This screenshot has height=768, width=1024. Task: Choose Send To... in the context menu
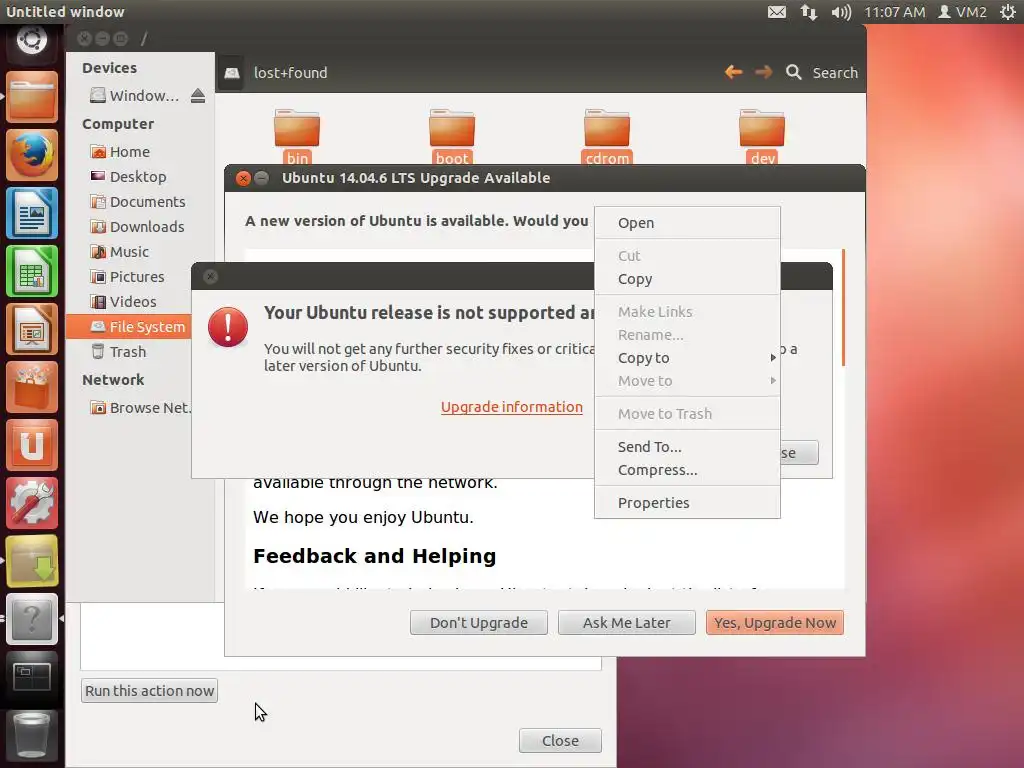click(687, 447)
